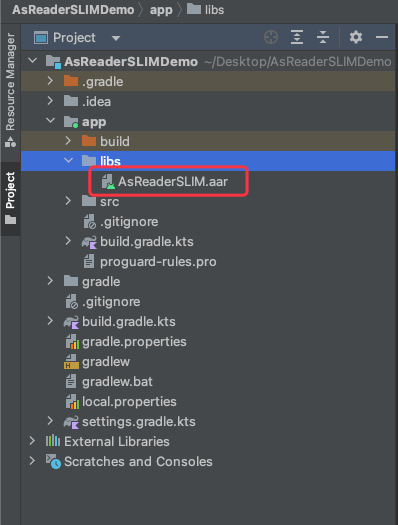This screenshot has width=398, height=525.
Task: Open the Project panel settings gear
Action: point(355,37)
